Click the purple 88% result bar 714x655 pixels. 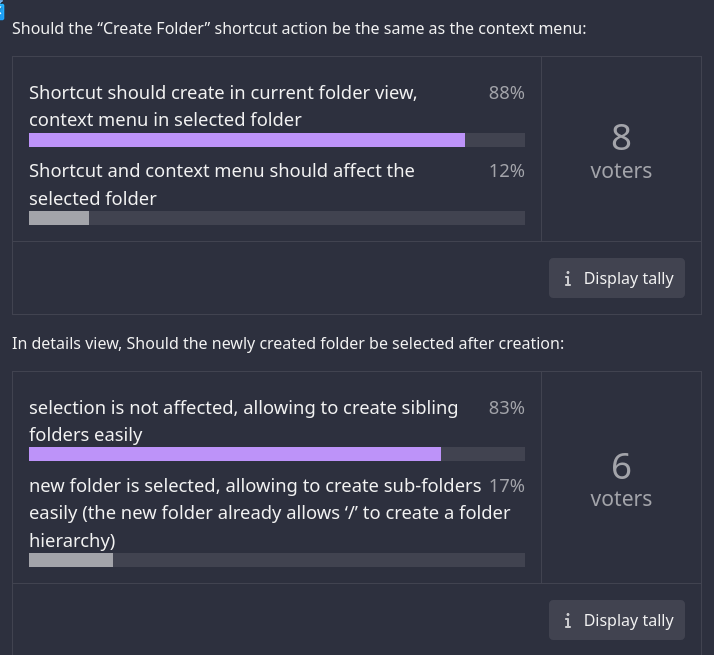pyautogui.click(x=247, y=140)
